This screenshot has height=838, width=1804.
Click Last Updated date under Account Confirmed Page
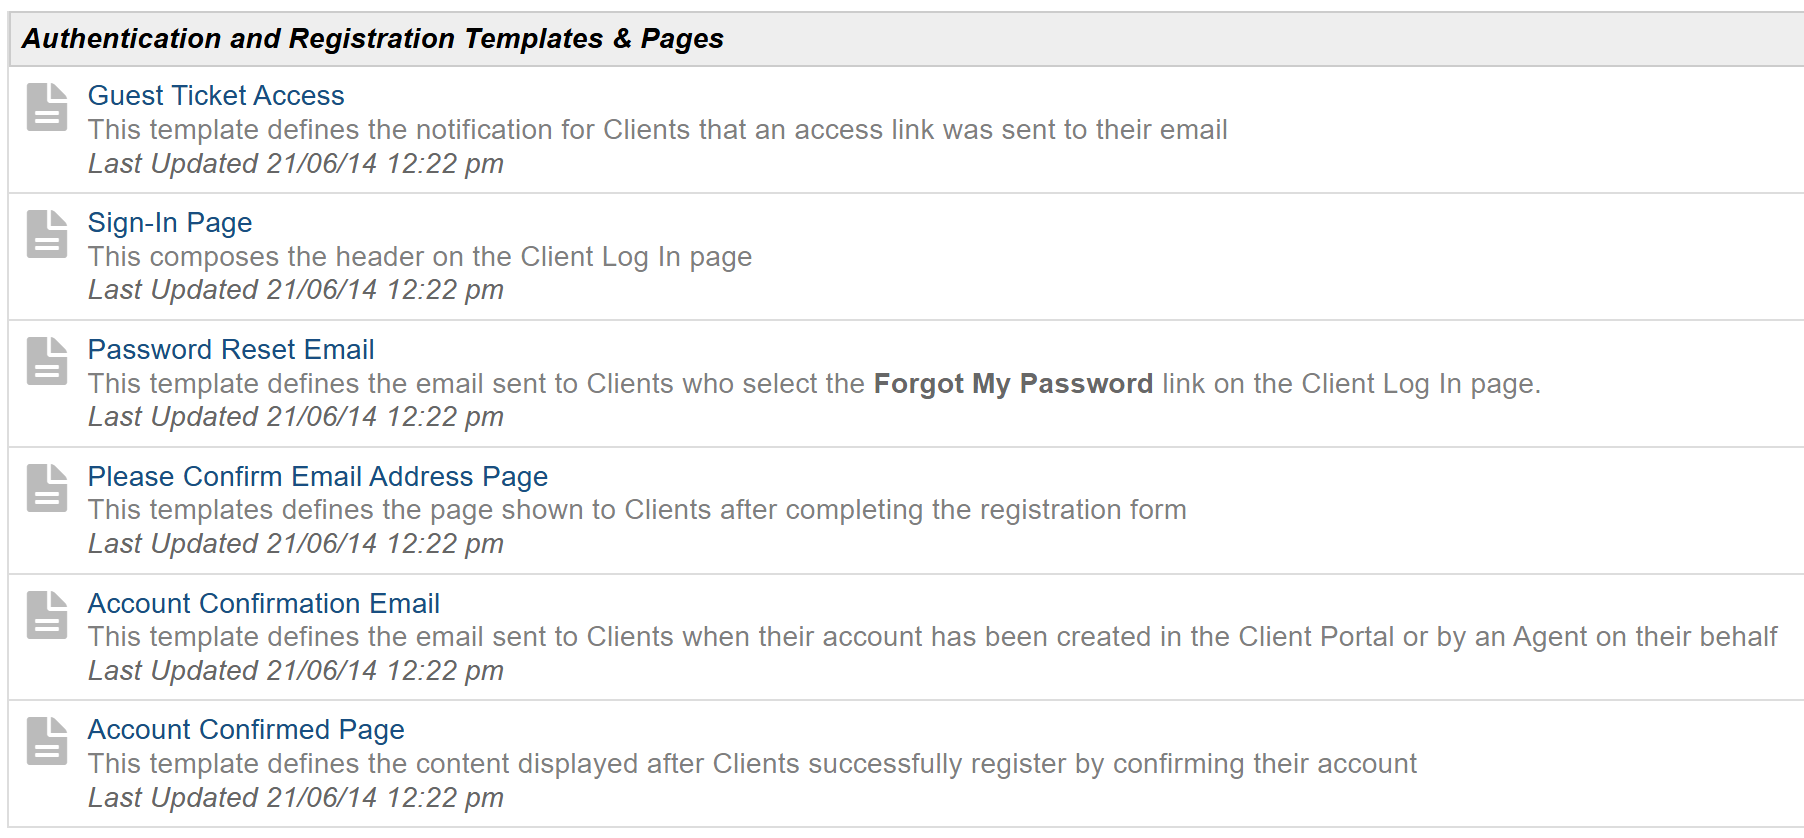click(296, 798)
